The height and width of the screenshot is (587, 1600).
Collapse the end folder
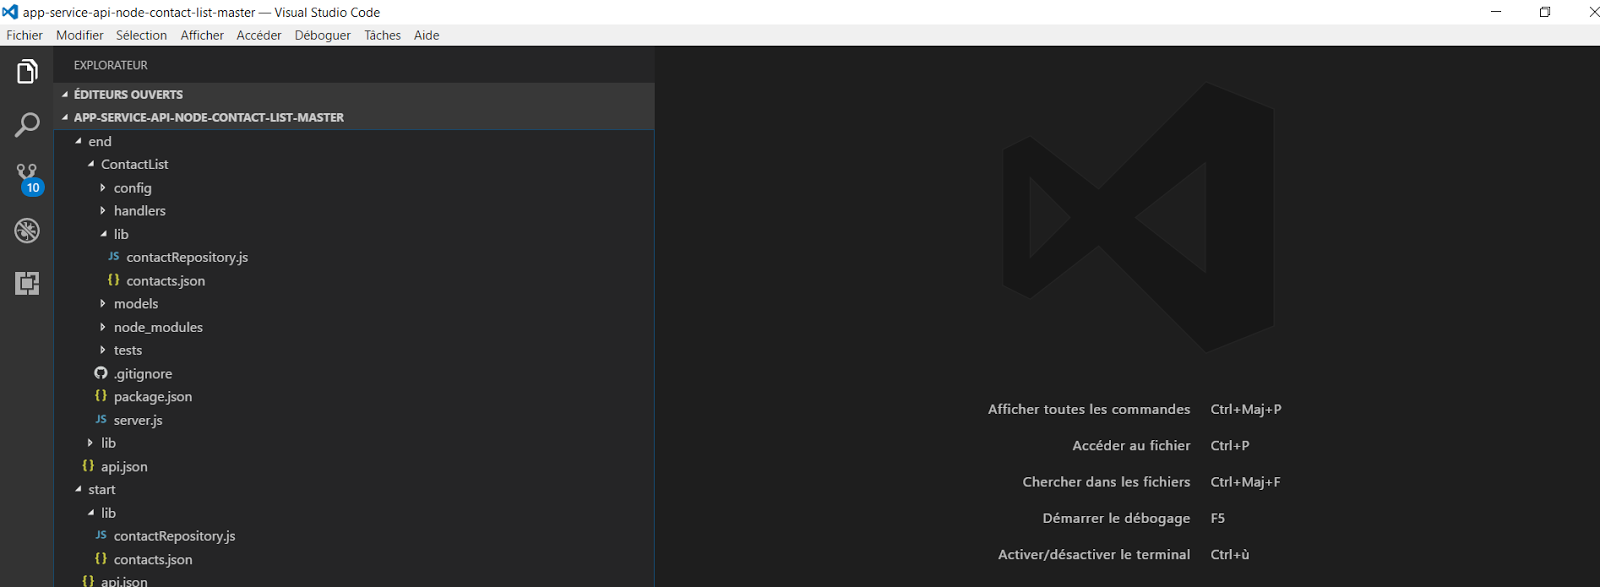tap(78, 141)
